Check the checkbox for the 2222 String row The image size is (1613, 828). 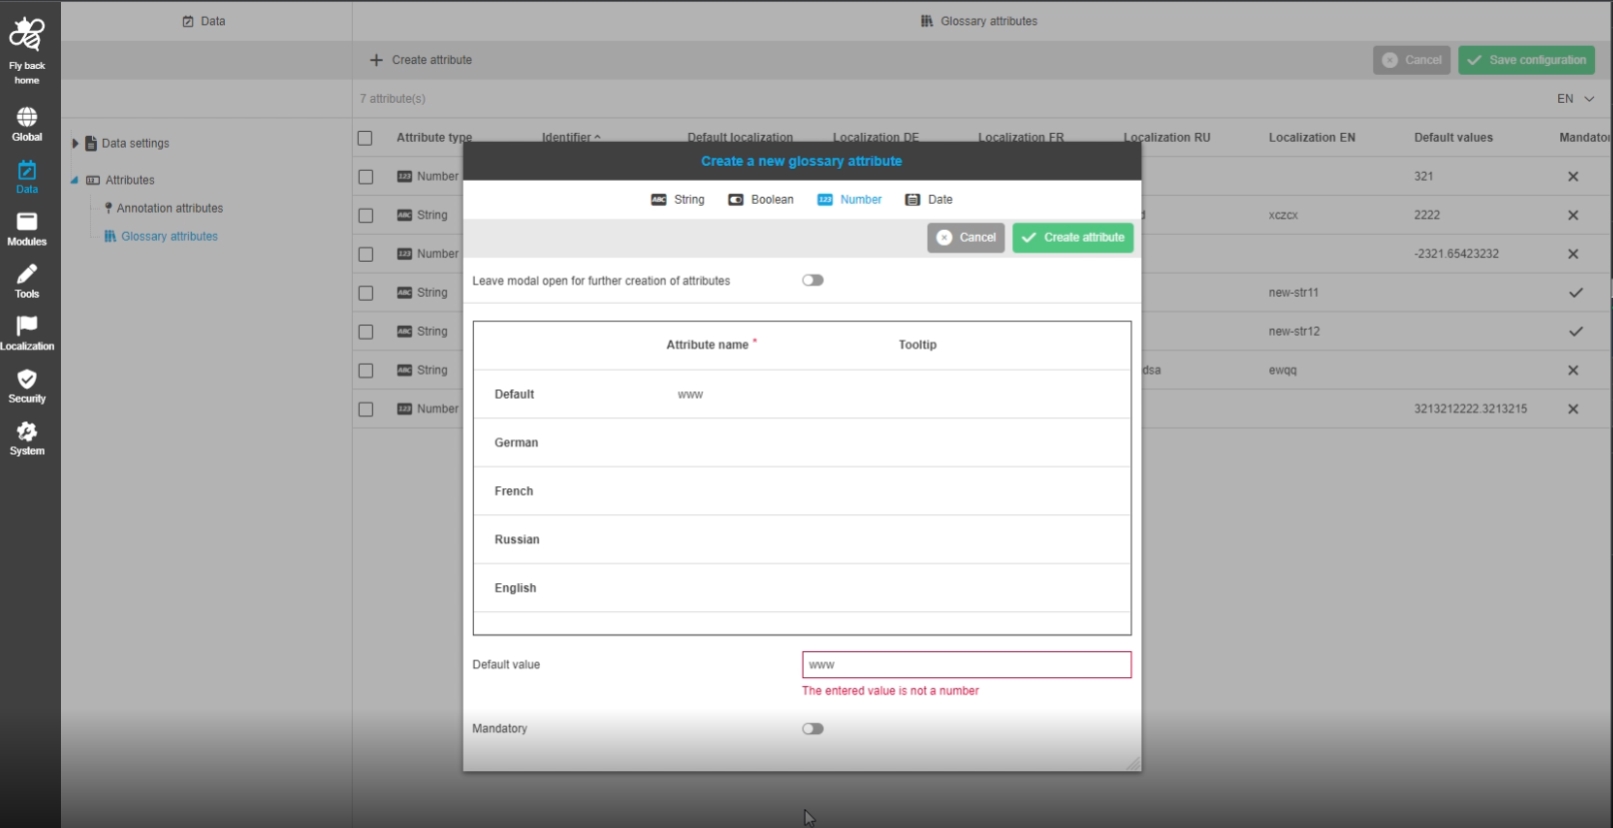366,216
